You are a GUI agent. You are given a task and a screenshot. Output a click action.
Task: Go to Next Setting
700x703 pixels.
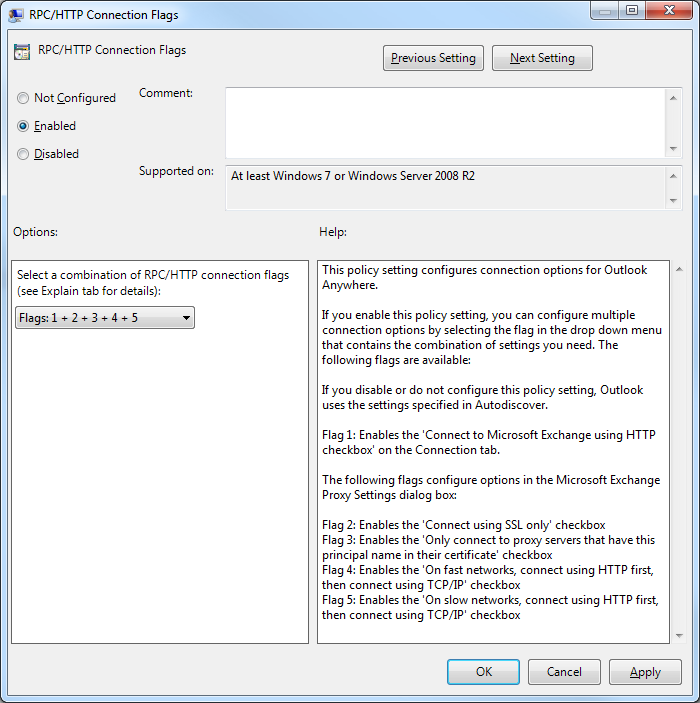point(542,58)
